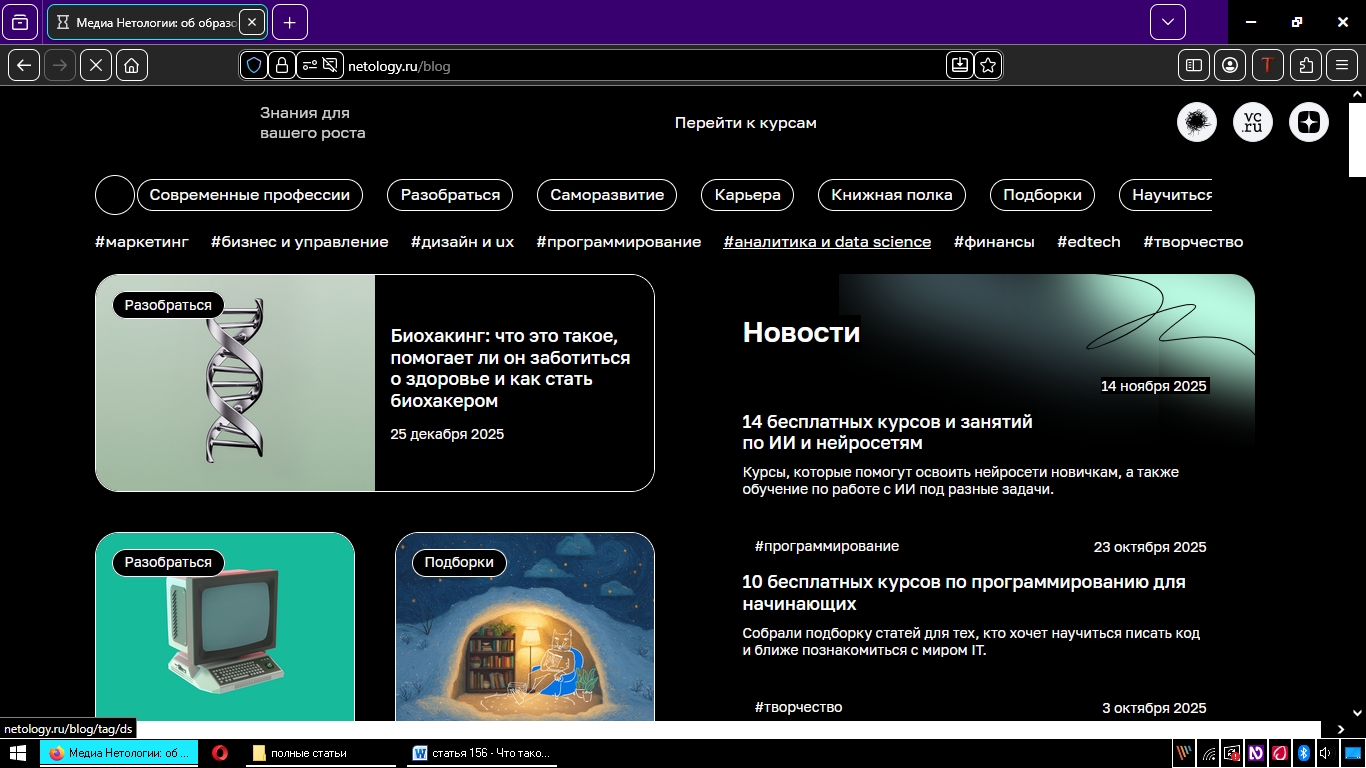The width and height of the screenshot is (1366, 768).
Task: Open the Firefox hamburger application menu
Action: (1342, 65)
